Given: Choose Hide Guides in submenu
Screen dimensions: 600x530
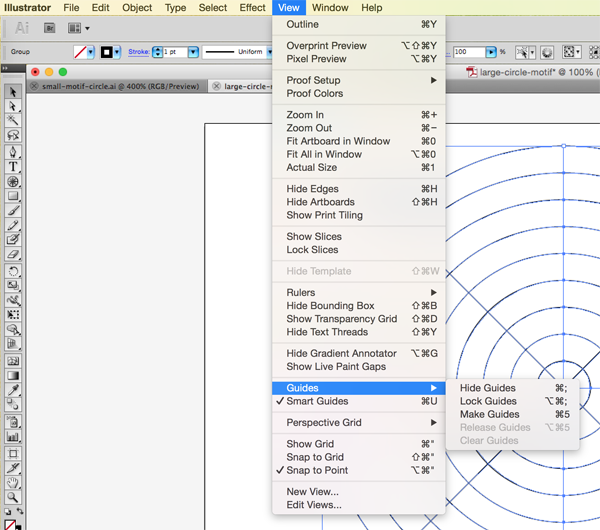Looking at the screenshot, I should (512, 388).
